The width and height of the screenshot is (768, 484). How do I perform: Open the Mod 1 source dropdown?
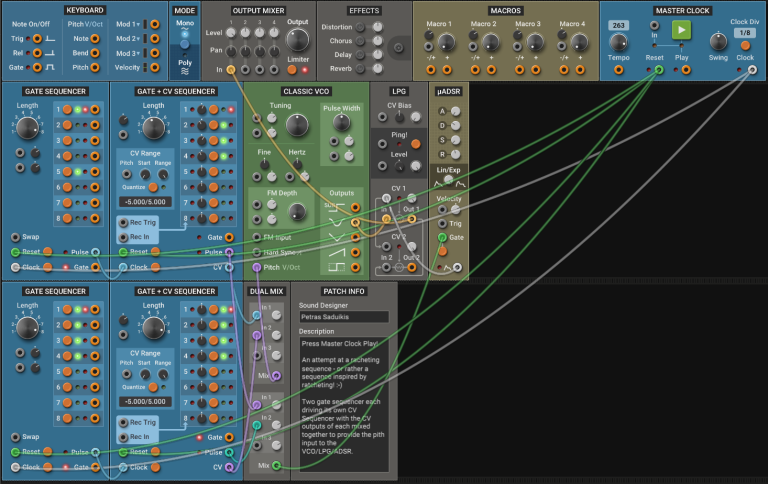[128, 24]
